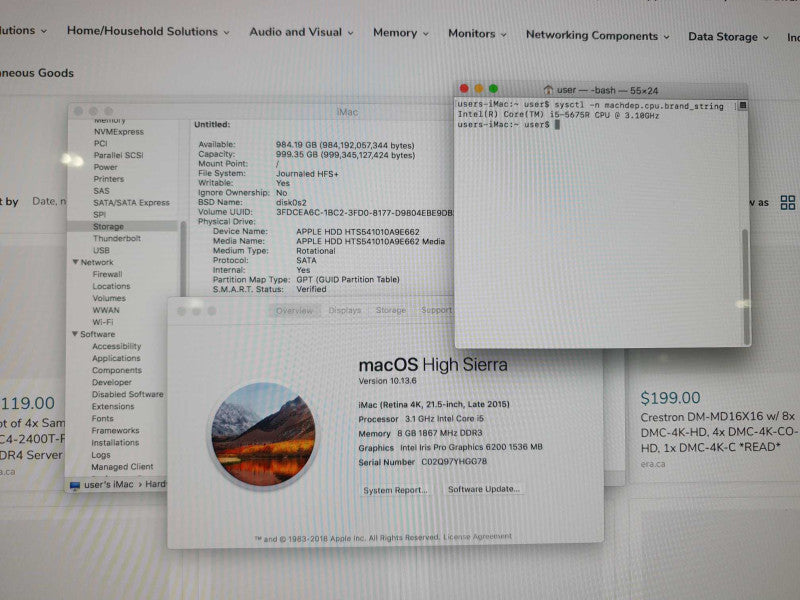Image resolution: width=800 pixels, height=600 pixels.
Task: Select Power in the sidebar
Action: (x=105, y=167)
